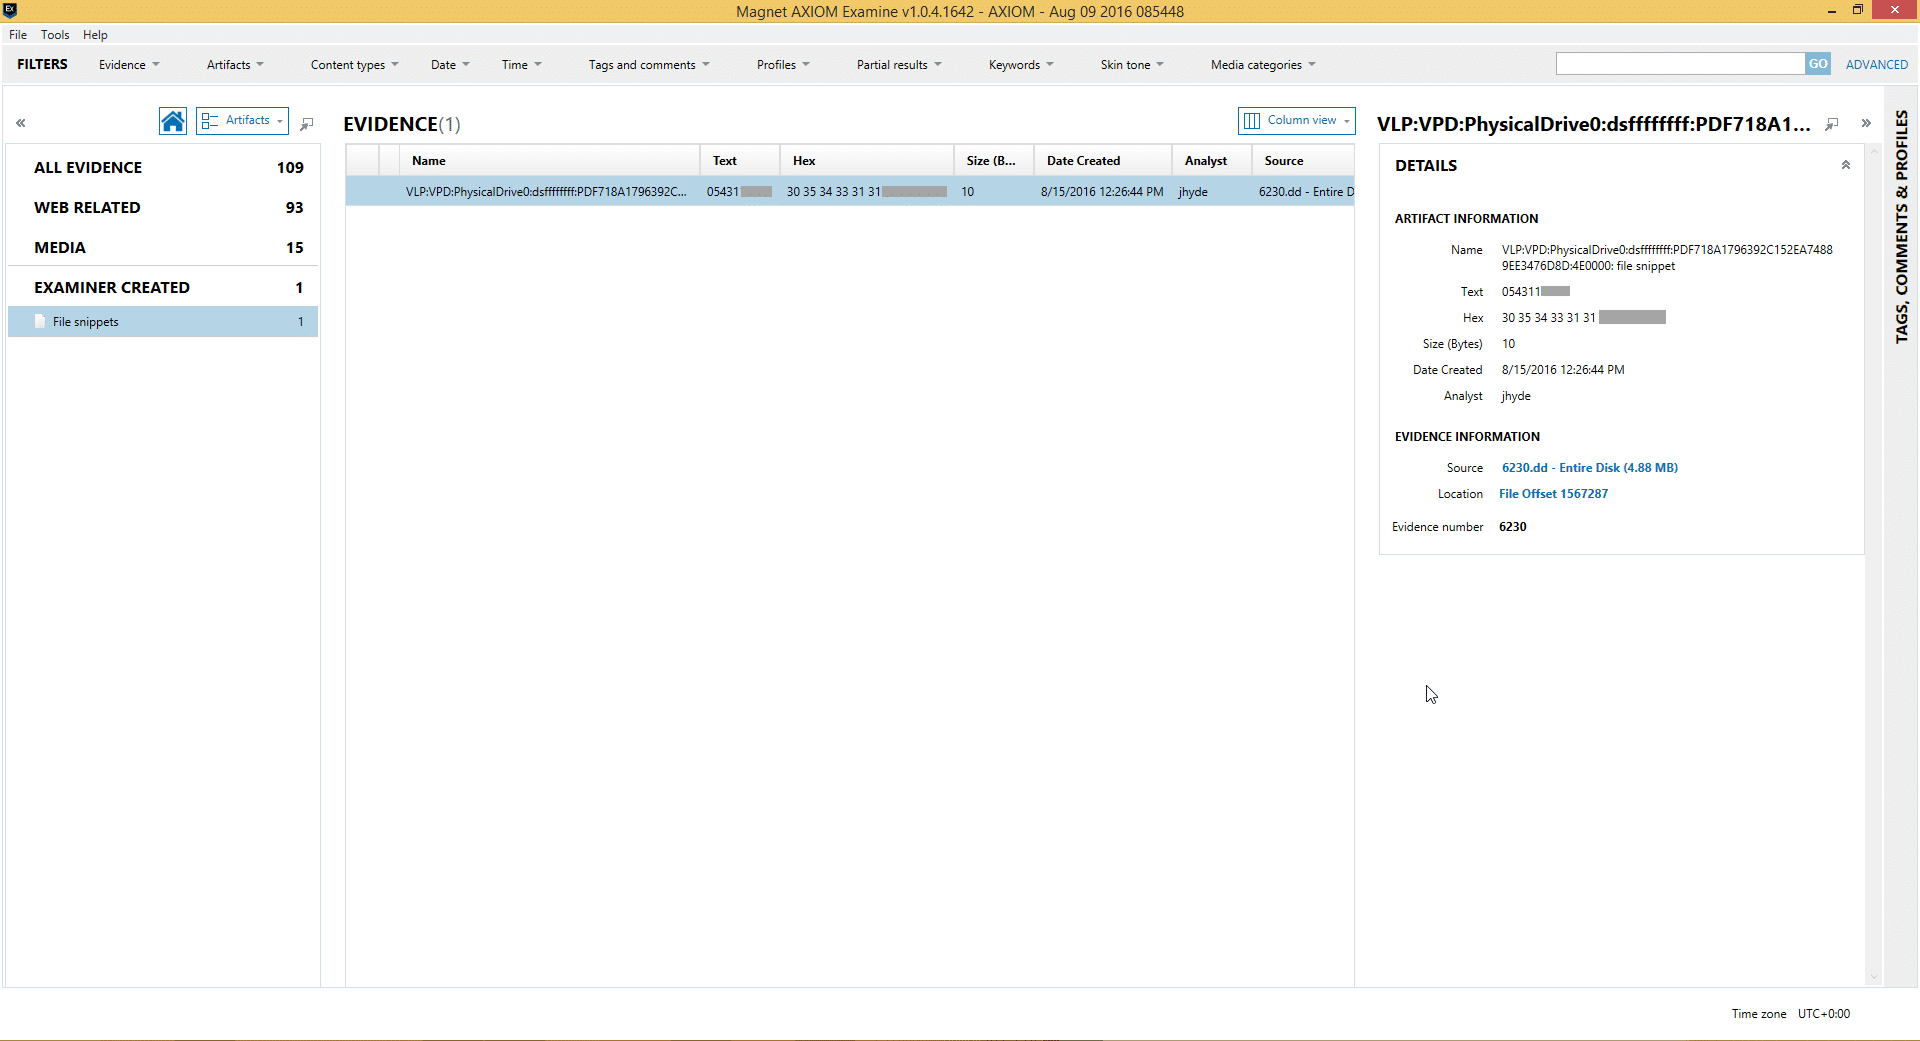Image resolution: width=1920 pixels, height=1041 pixels.
Task: Select EXAMINER CREATED category
Action: click(164, 287)
